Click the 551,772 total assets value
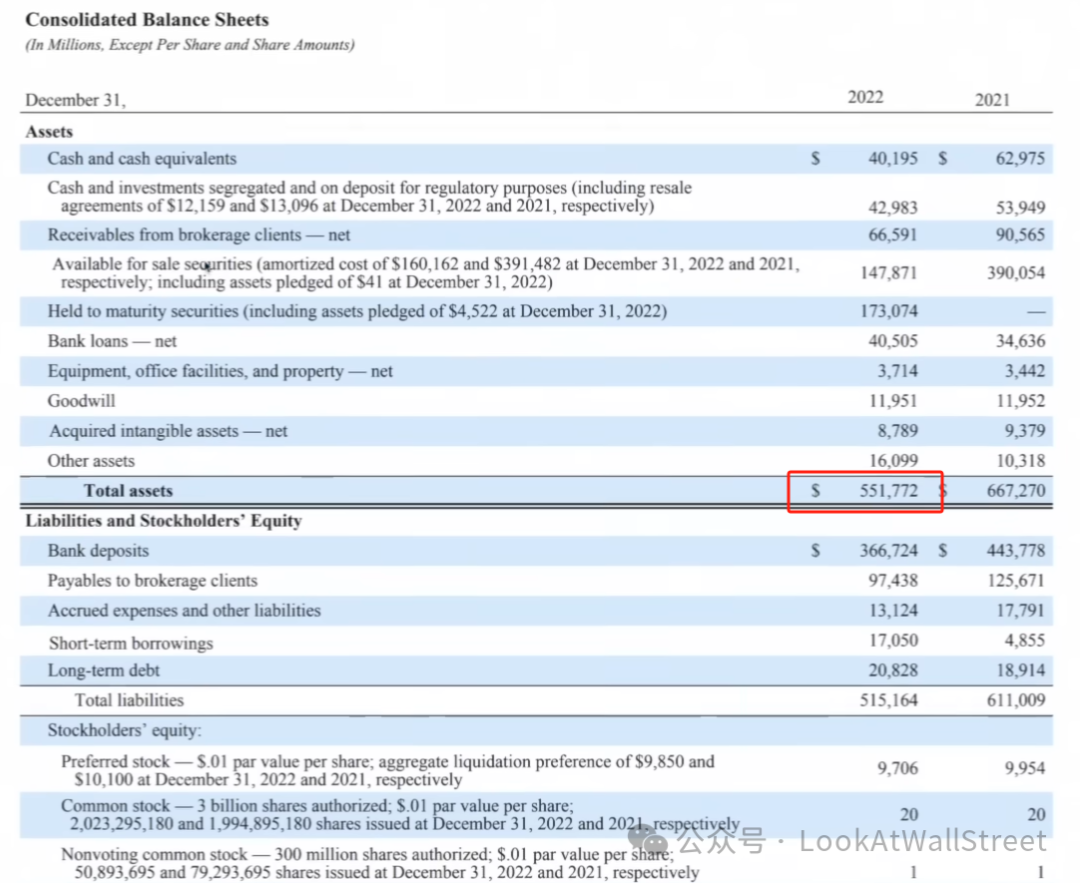The image size is (1080, 883). click(x=889, y=491)
